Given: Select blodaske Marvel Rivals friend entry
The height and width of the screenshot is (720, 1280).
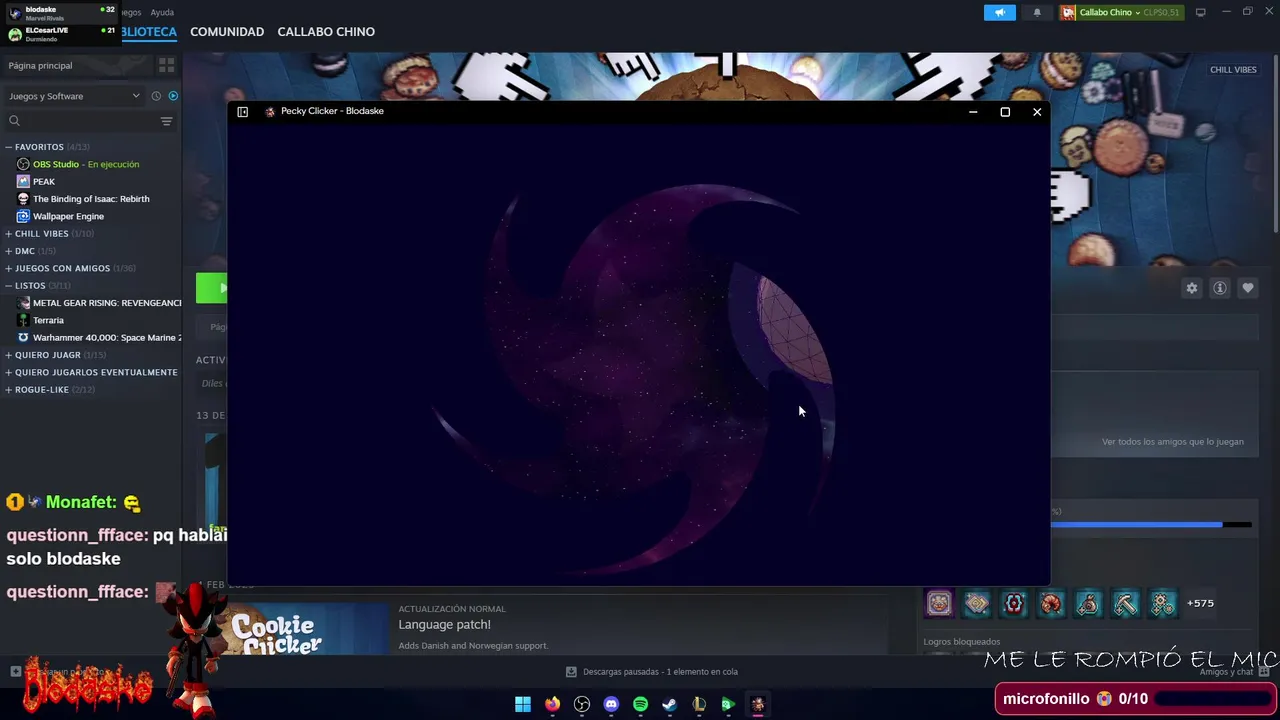Looking at the screenshot, I should [x=61, y=13].
